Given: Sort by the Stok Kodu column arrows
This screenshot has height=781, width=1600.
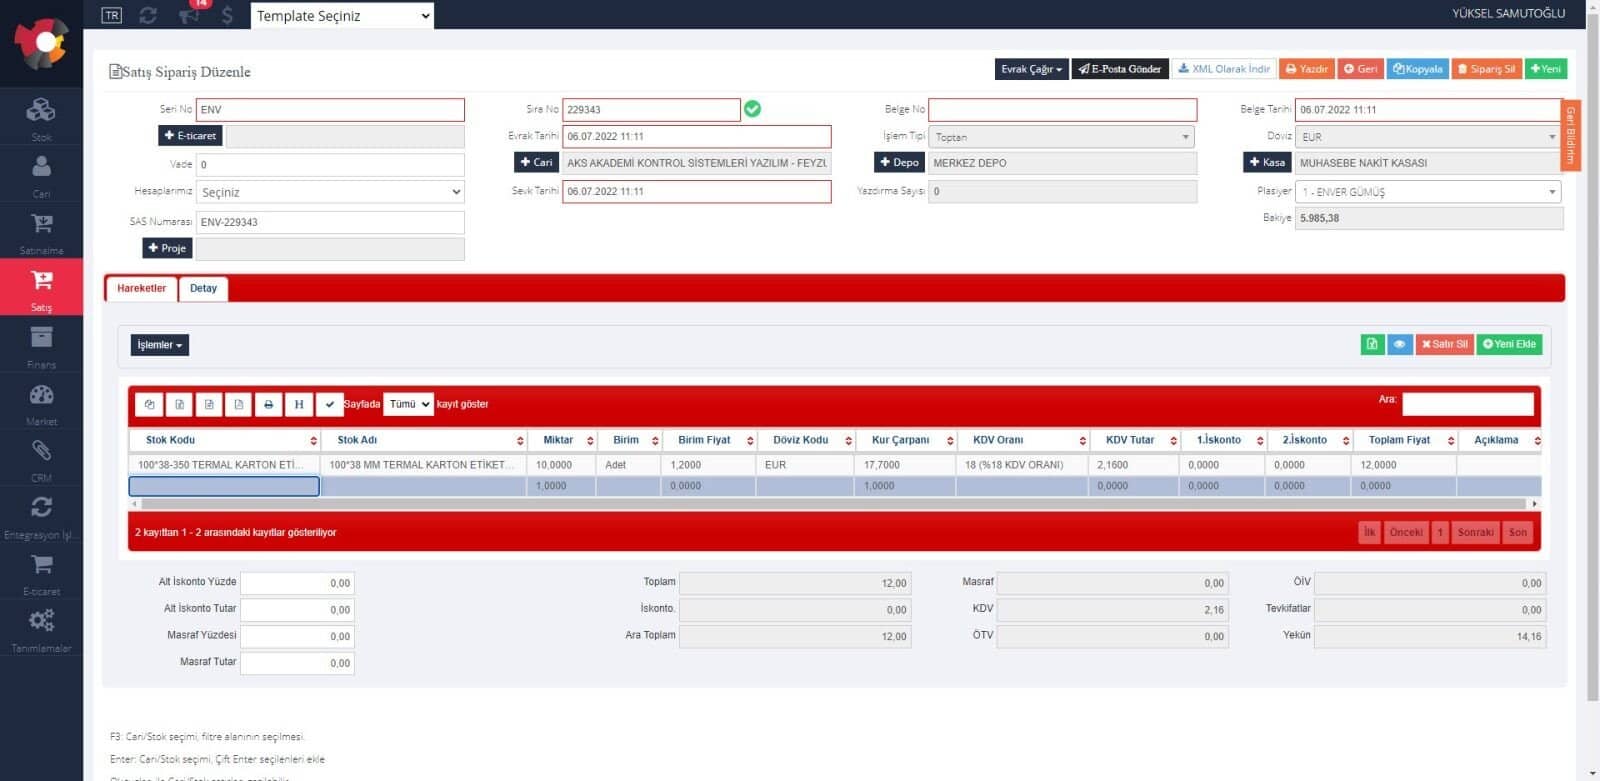Looking at the screenshot, I should point(313,440).
